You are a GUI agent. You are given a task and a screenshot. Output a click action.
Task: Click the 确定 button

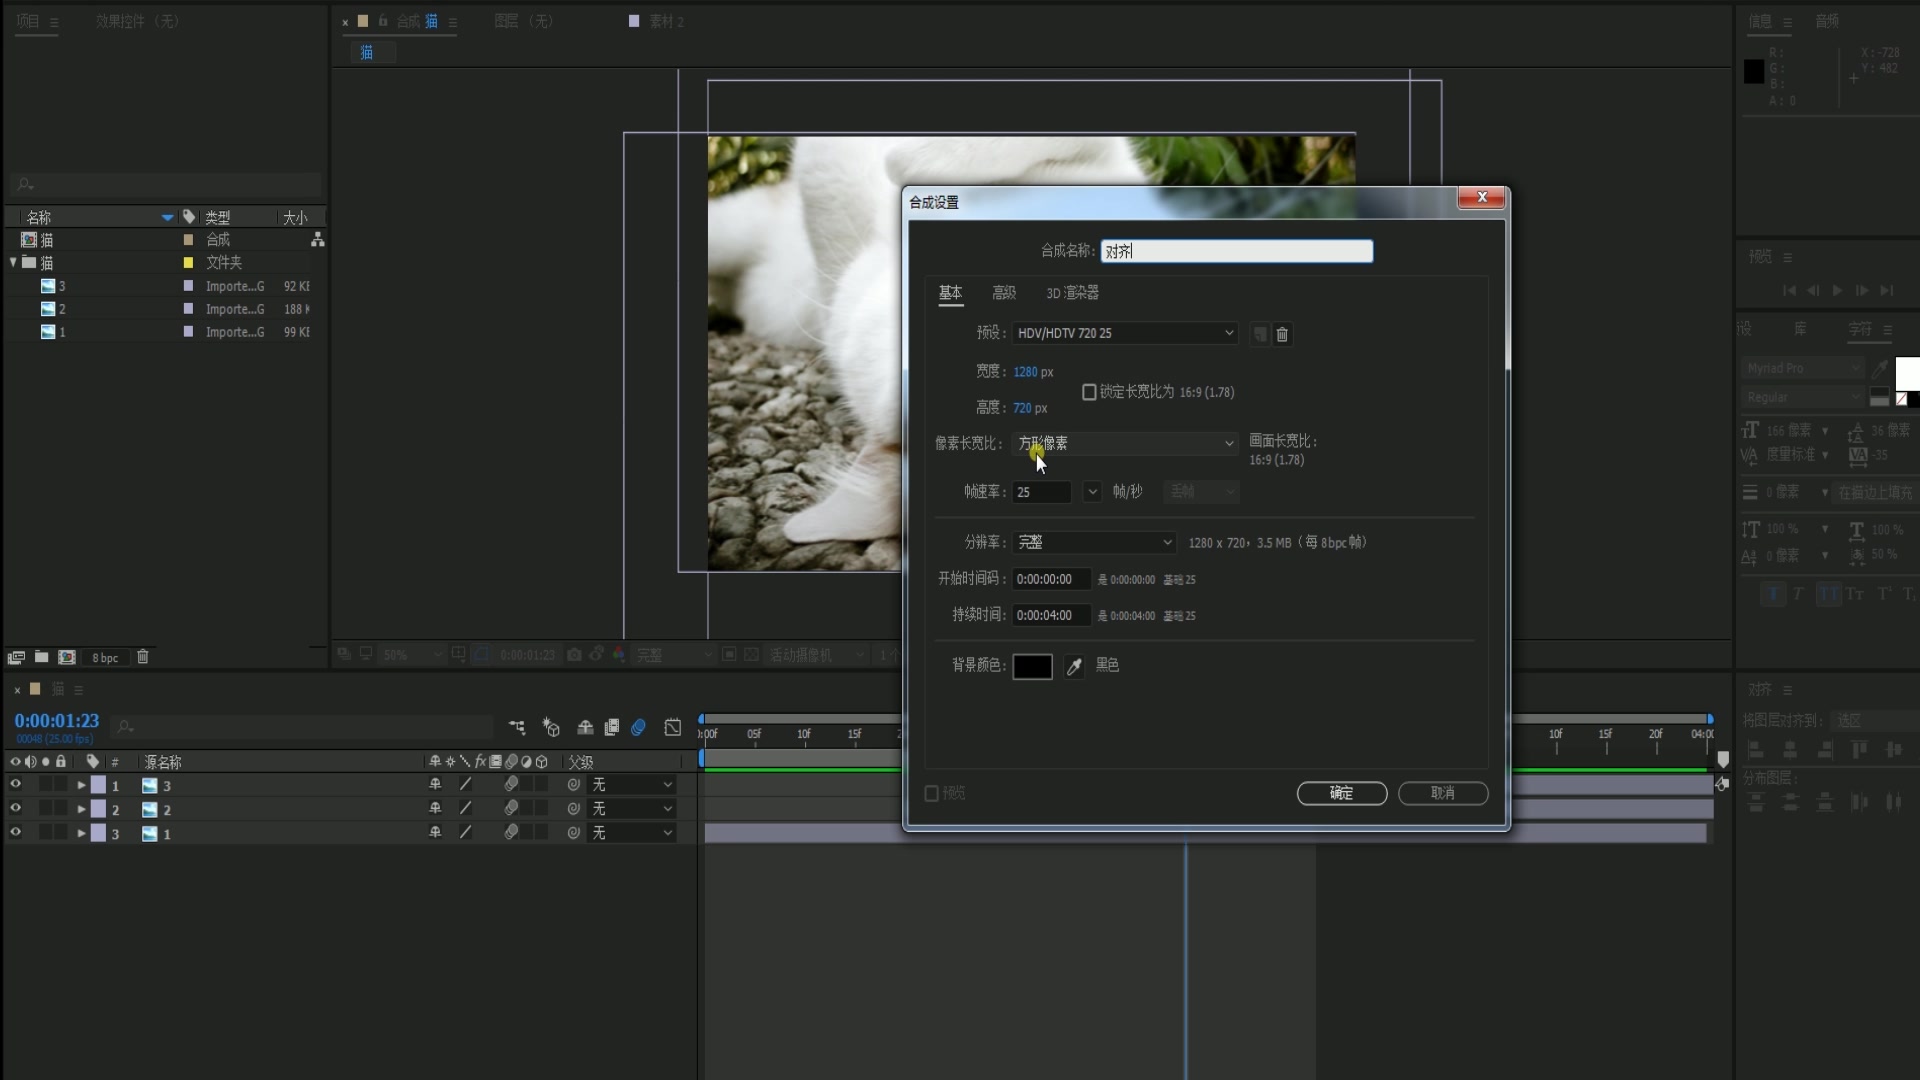(1341, 793)
